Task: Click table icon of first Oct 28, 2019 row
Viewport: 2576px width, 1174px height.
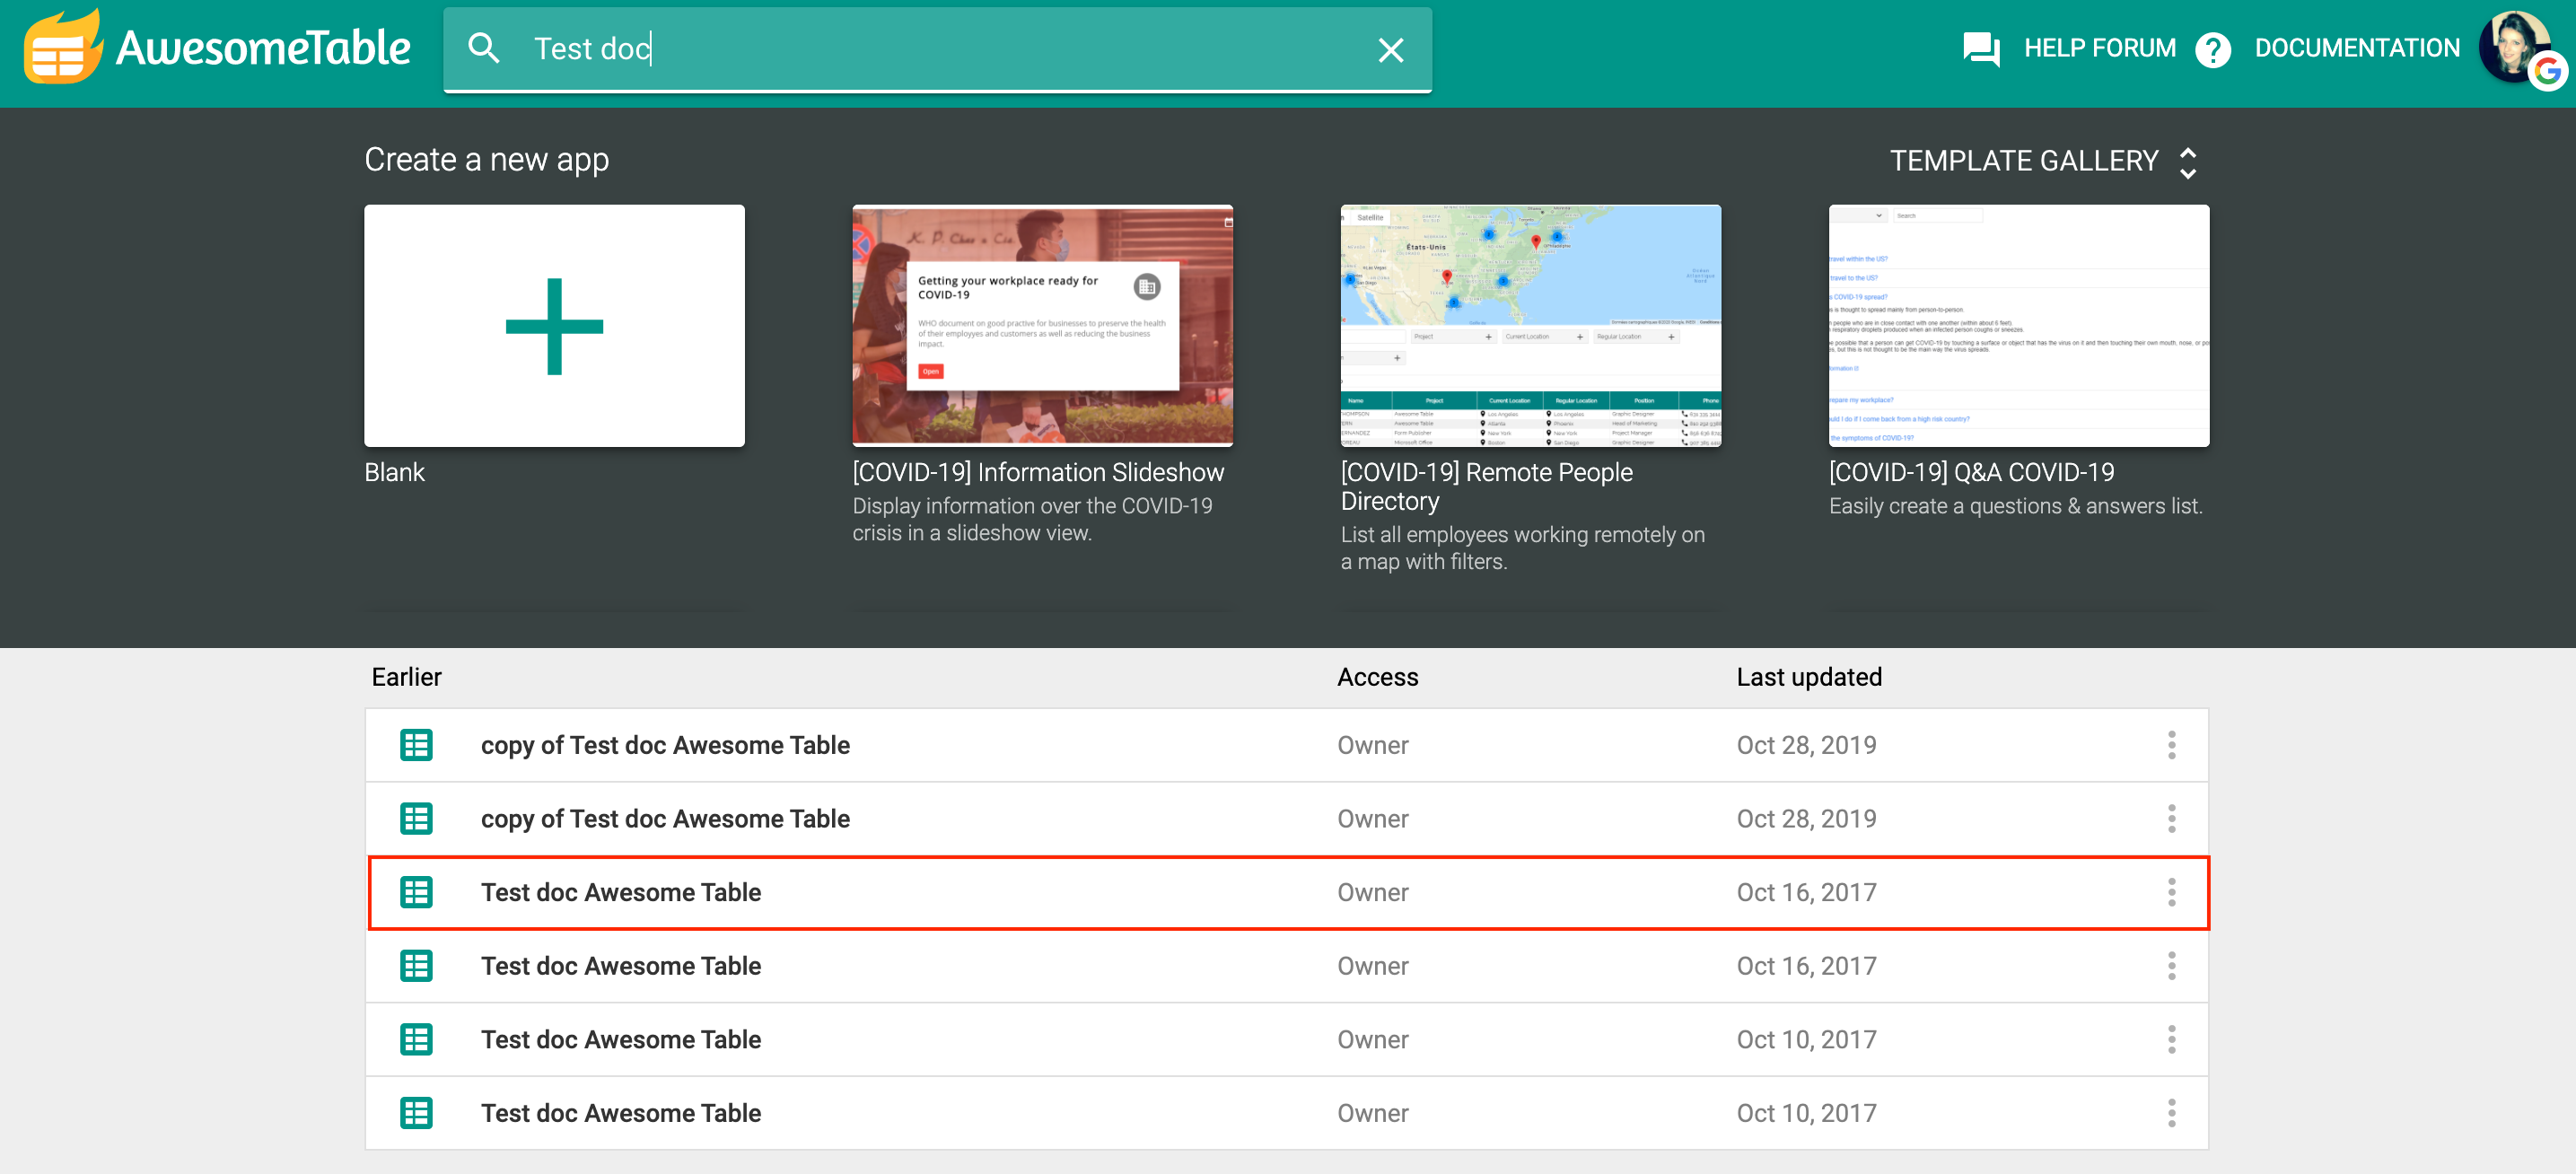Action: (x=416, y=745)
